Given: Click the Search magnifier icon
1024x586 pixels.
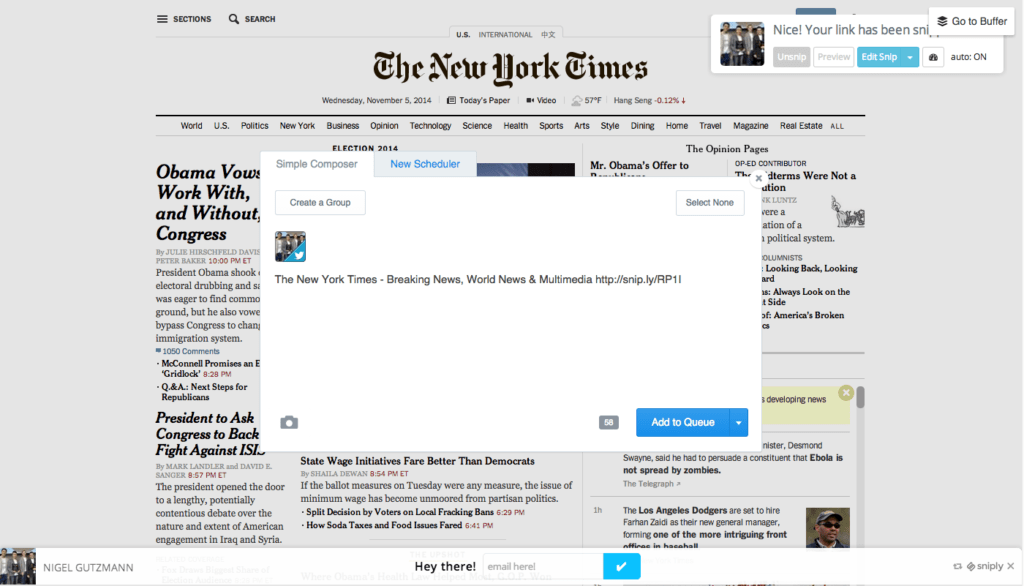Looking at the screenshot, I should click(x=234, y=19).
